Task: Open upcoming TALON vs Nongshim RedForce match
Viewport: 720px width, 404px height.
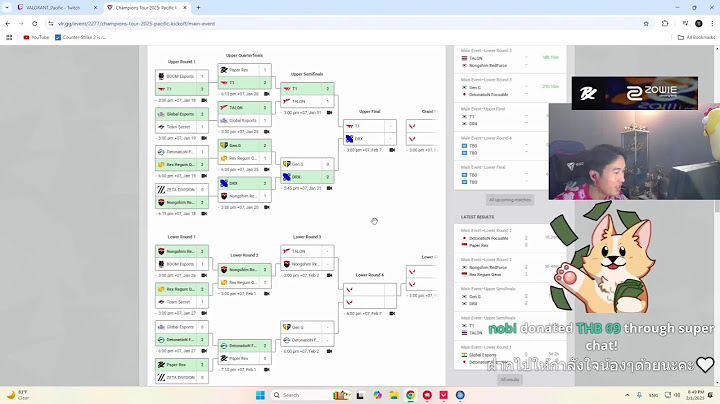Action: tap(510, 58)
